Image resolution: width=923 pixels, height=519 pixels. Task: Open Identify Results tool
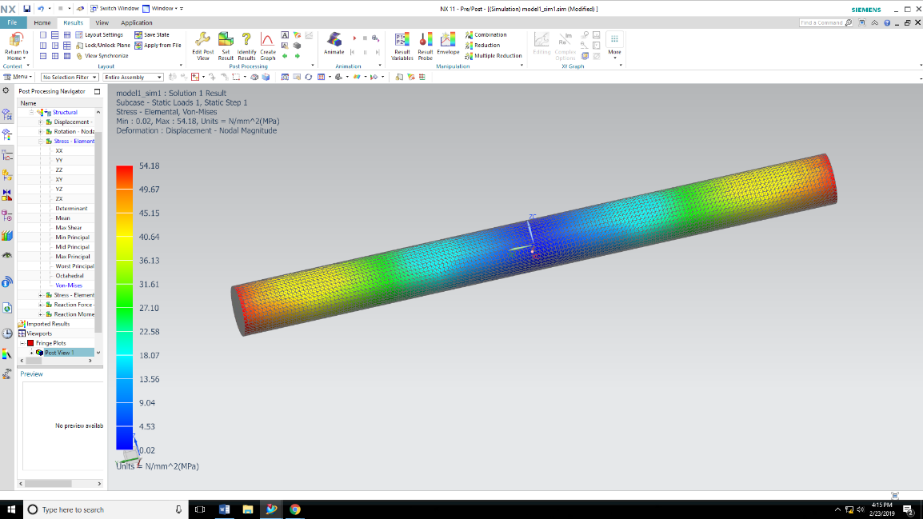pyautogui.click(x=247, y=46)
